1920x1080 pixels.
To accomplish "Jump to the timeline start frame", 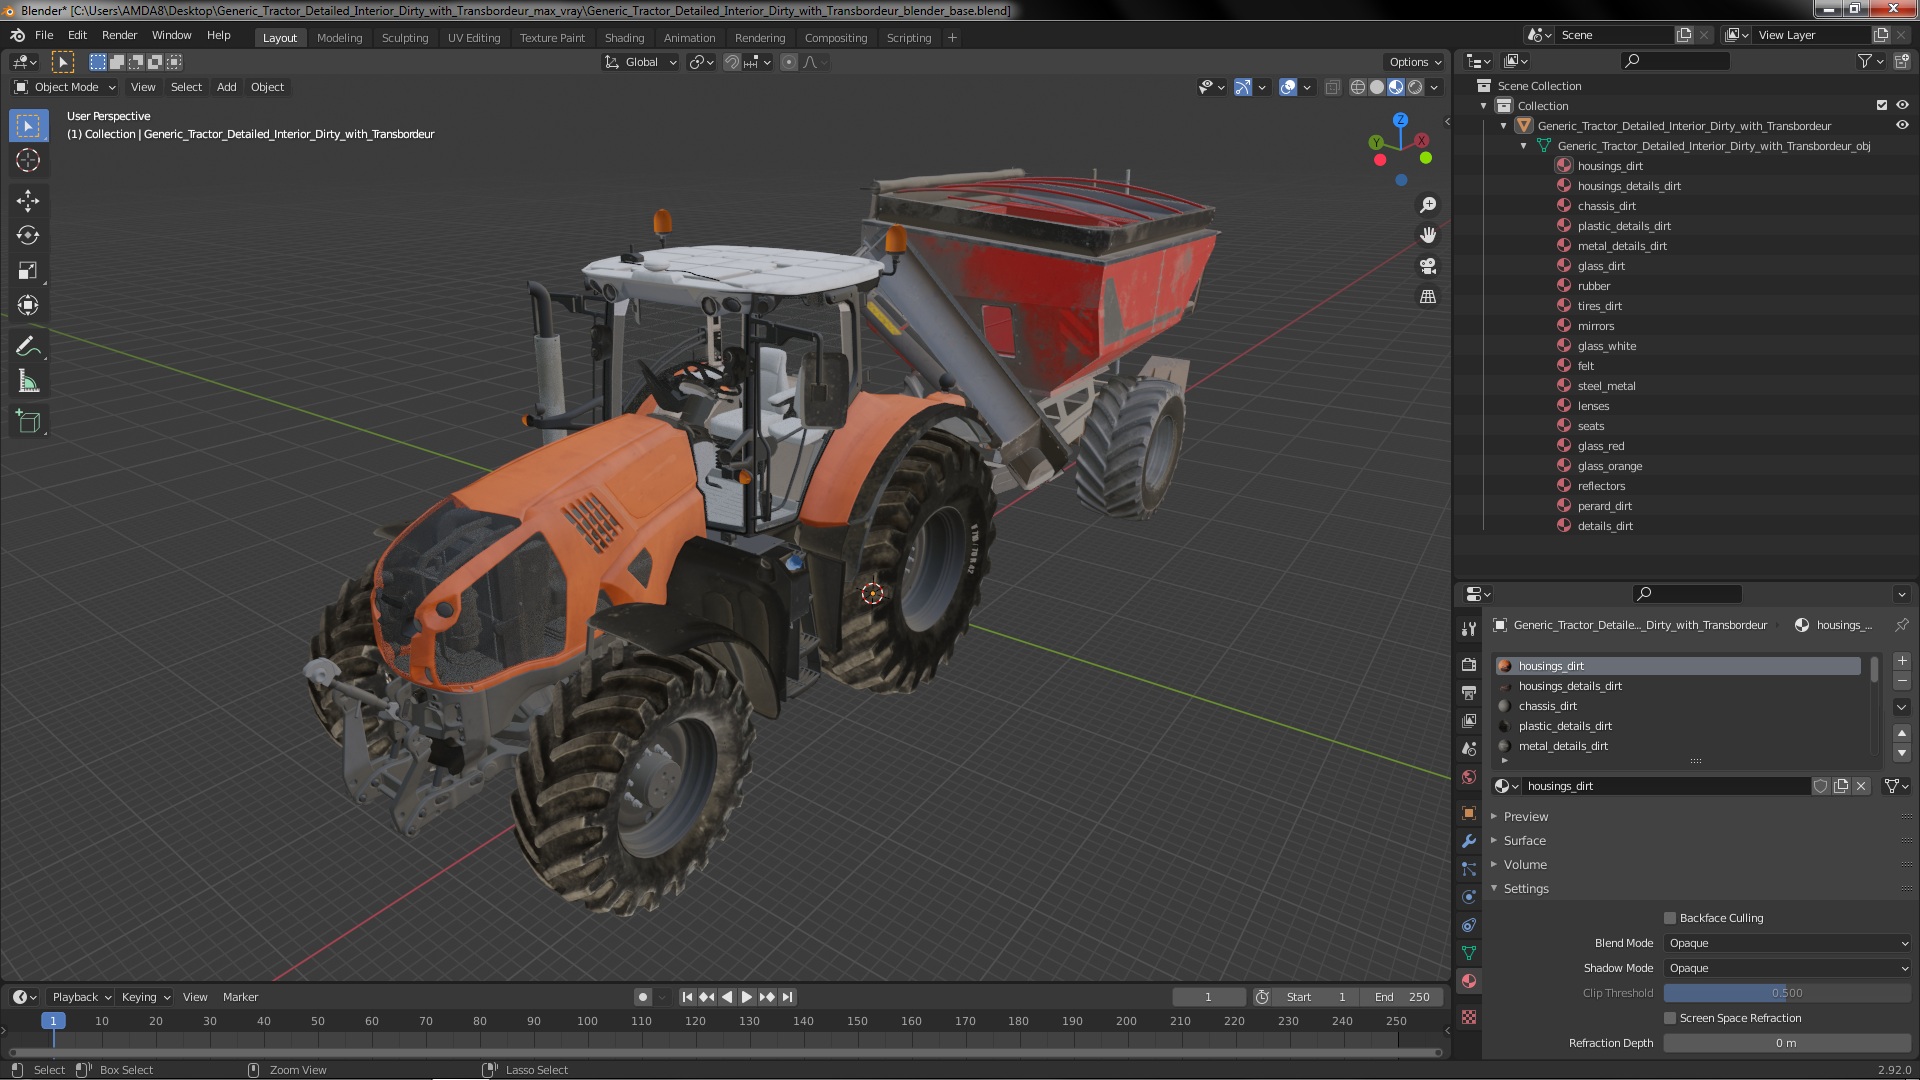I will [x=687, y=997].
